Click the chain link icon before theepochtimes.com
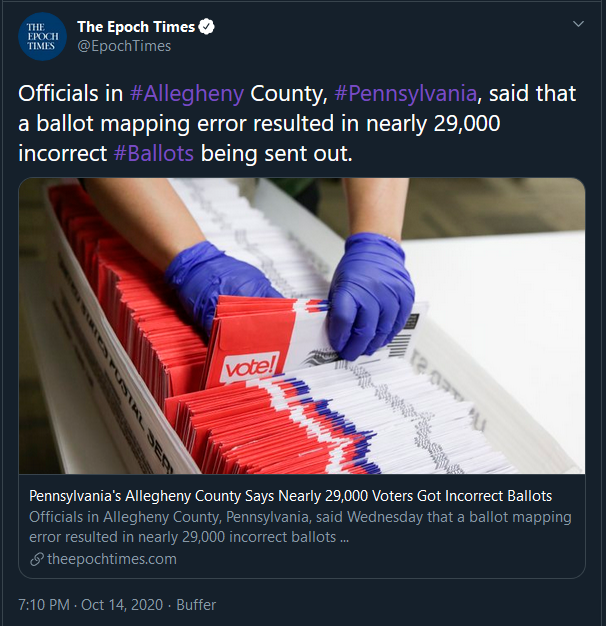 click(x=36, y=559)
